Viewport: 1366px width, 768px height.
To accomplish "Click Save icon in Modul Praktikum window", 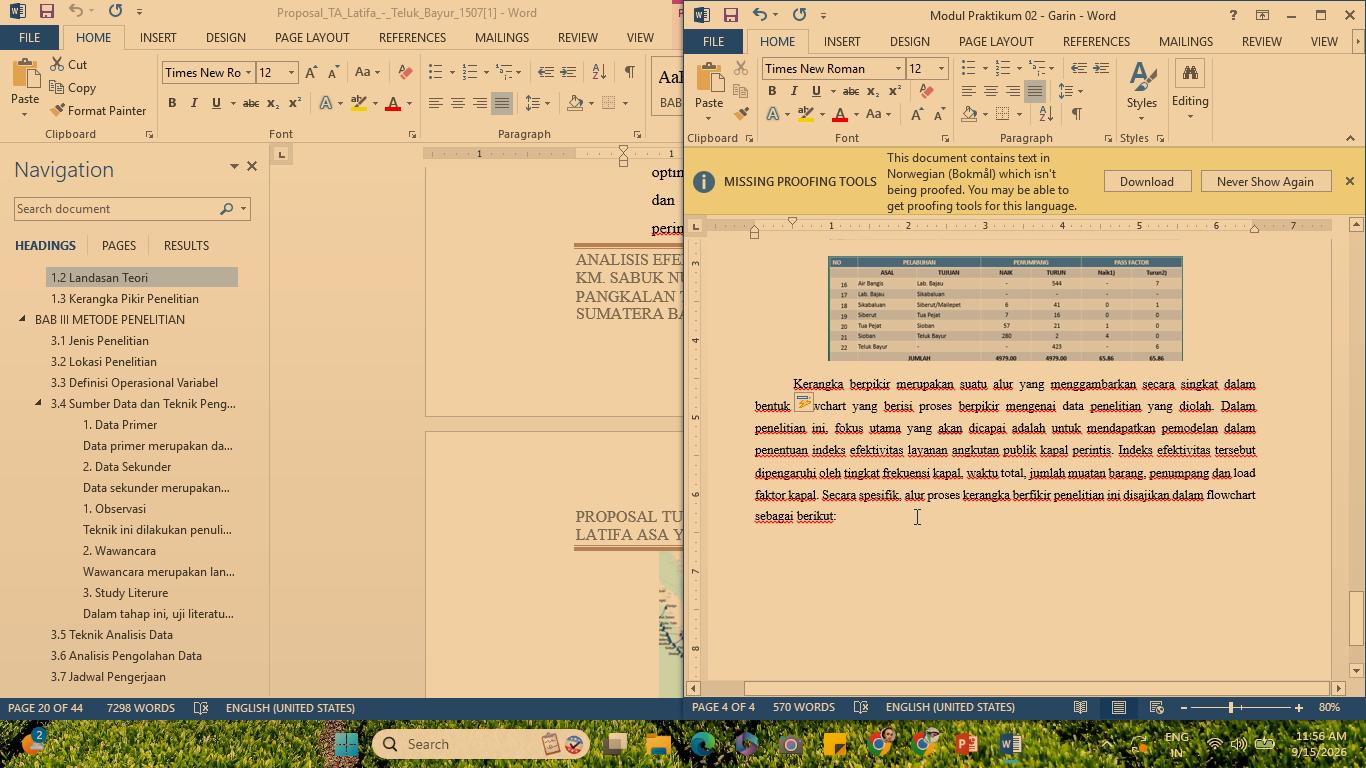I will coord(731,15).
